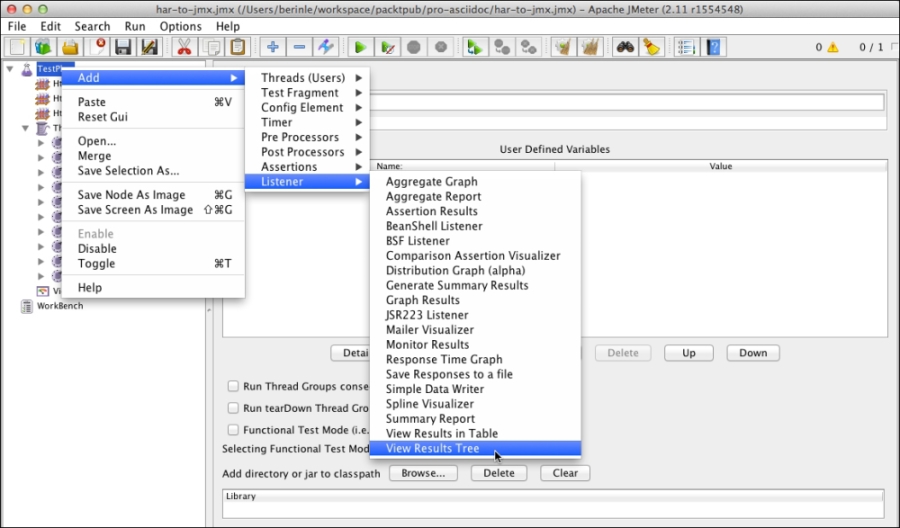
Task: Save the test plan with the floppy disk icon
Action: tap(123, 47)
